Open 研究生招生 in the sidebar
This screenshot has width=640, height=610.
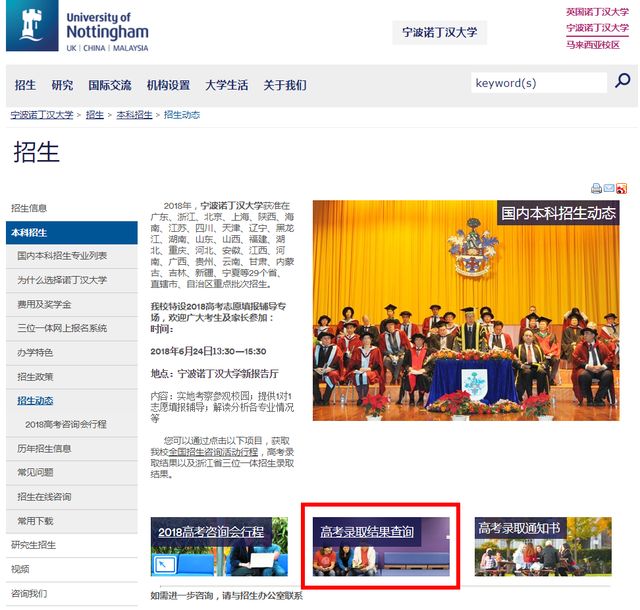72,545
